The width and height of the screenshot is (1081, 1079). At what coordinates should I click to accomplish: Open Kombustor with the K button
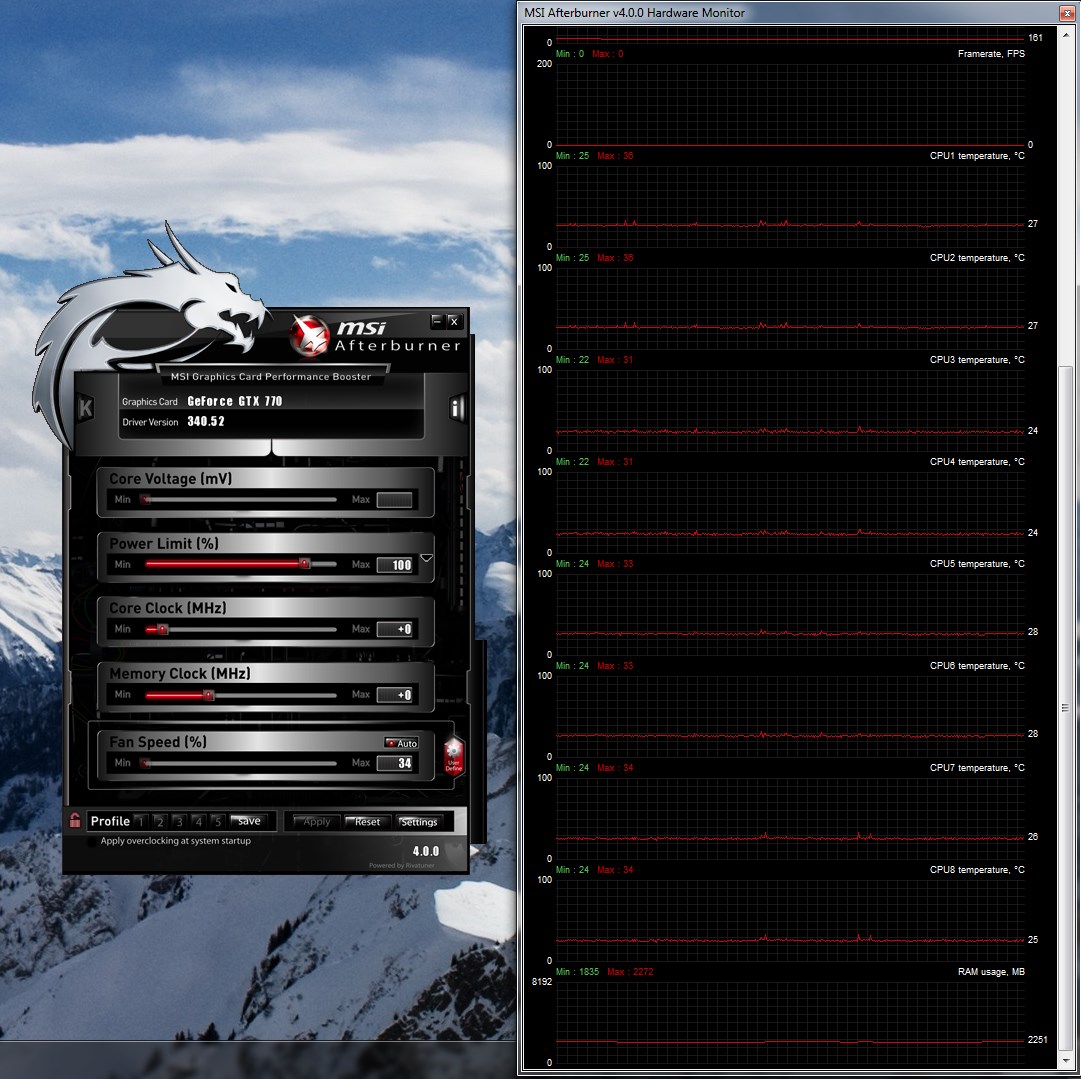(85, 407)
